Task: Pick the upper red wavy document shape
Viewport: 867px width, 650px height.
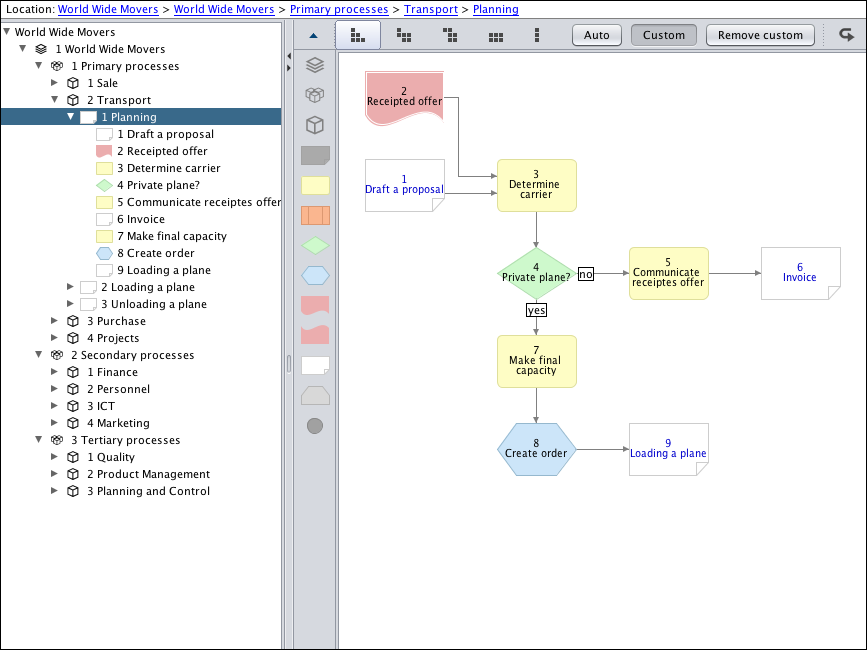Action: point(315,305)
